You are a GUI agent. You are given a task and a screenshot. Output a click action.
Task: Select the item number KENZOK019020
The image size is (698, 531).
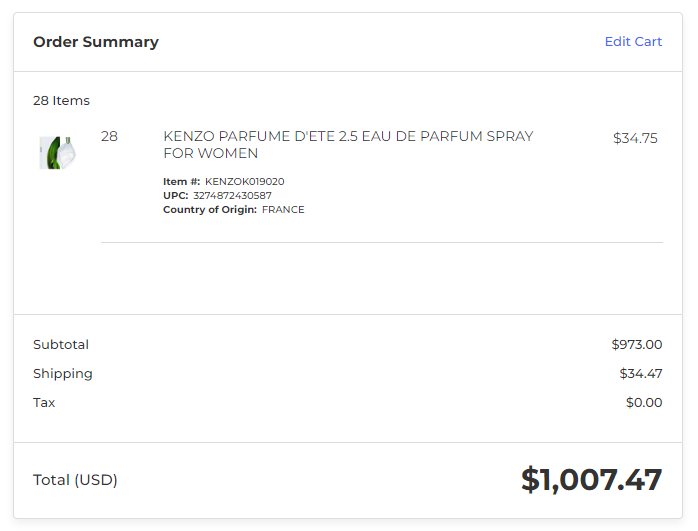click(x=244, y=182)
